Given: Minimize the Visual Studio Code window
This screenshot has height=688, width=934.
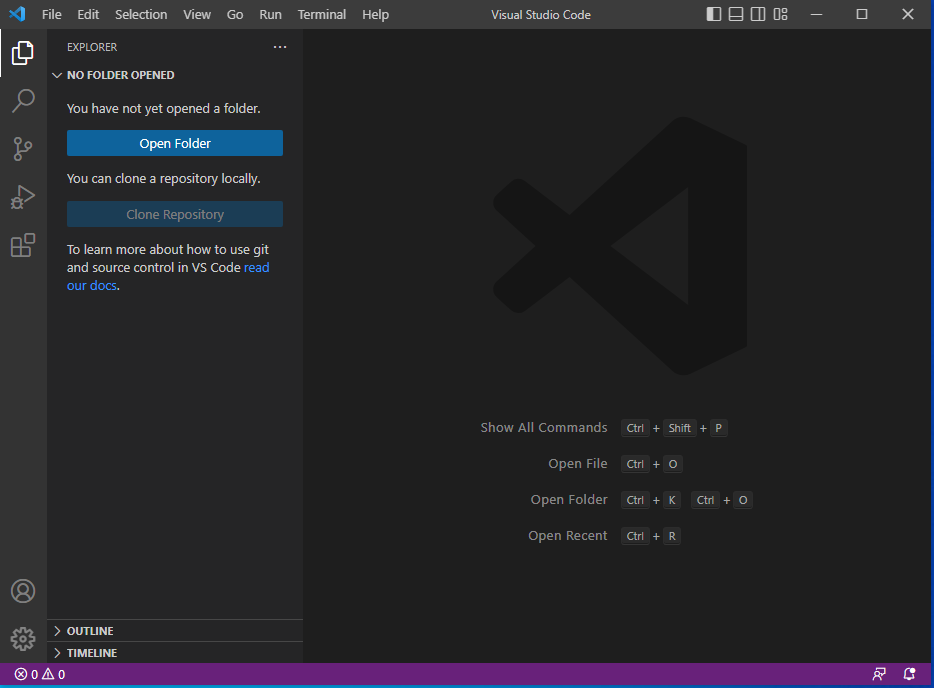Looking at the screenshot, I should [x=817, y=14].
